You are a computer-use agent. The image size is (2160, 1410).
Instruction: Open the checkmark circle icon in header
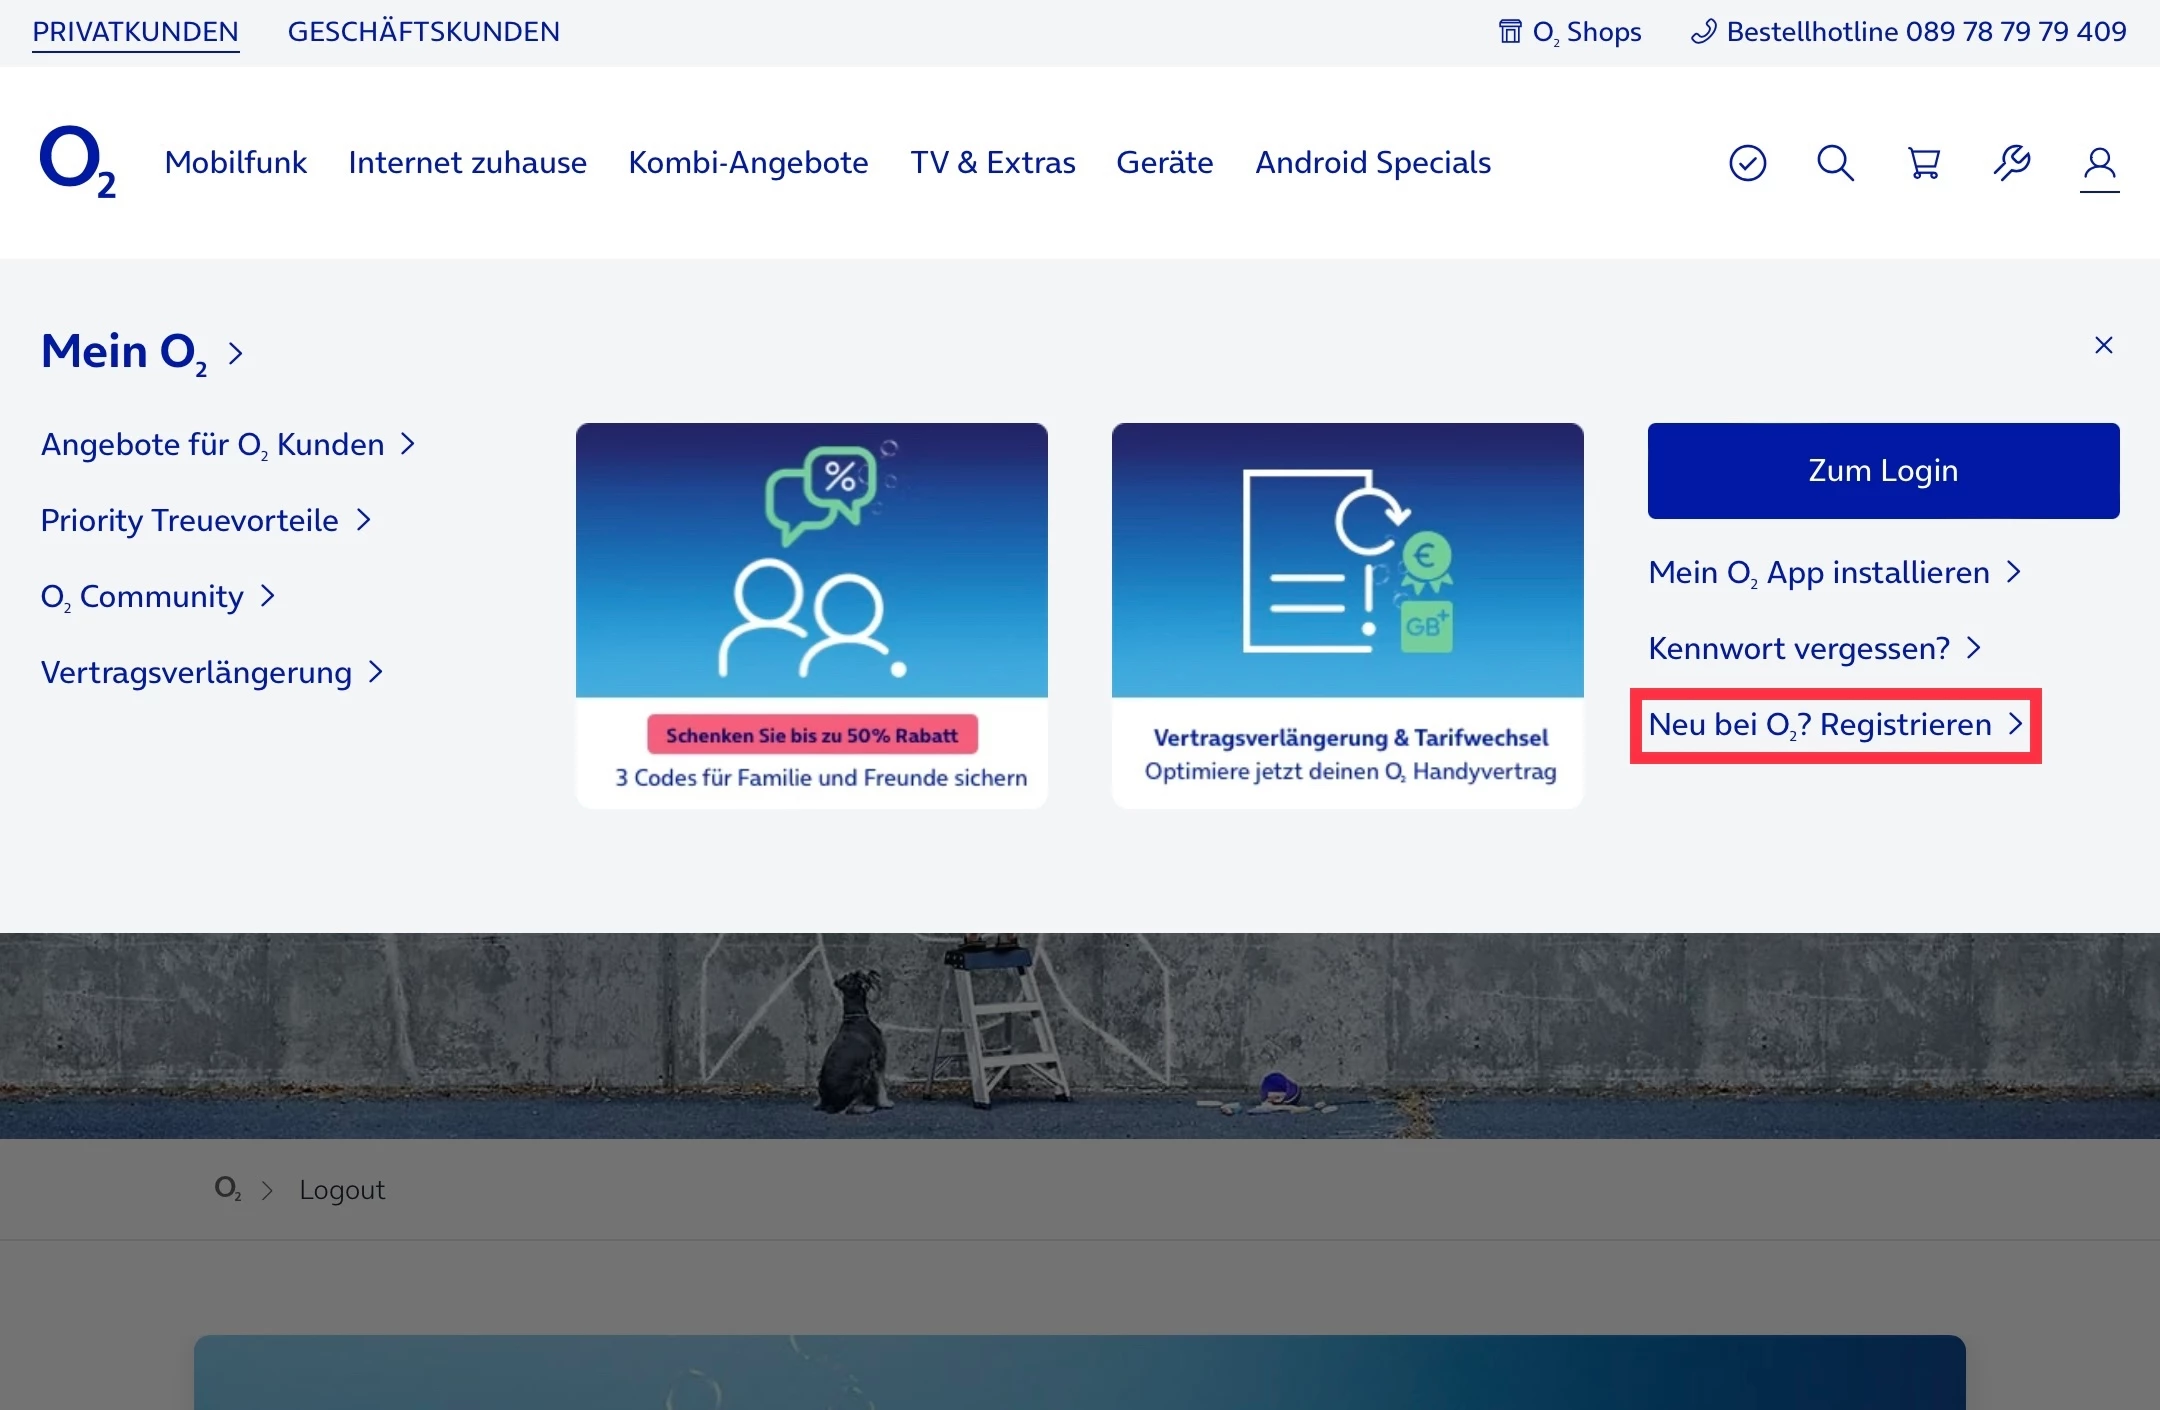click(1747, 162)
